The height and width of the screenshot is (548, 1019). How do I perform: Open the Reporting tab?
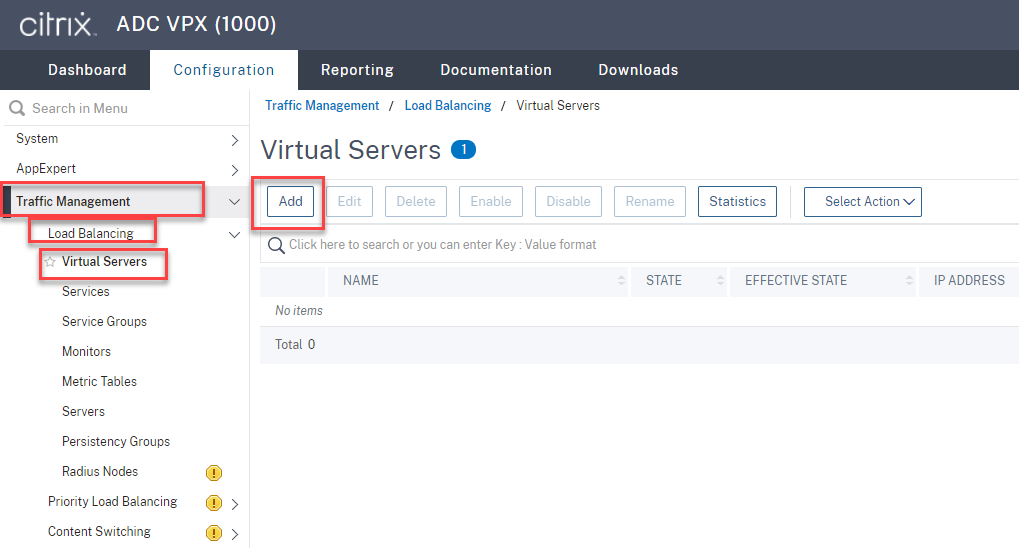[x=357, y=70]
